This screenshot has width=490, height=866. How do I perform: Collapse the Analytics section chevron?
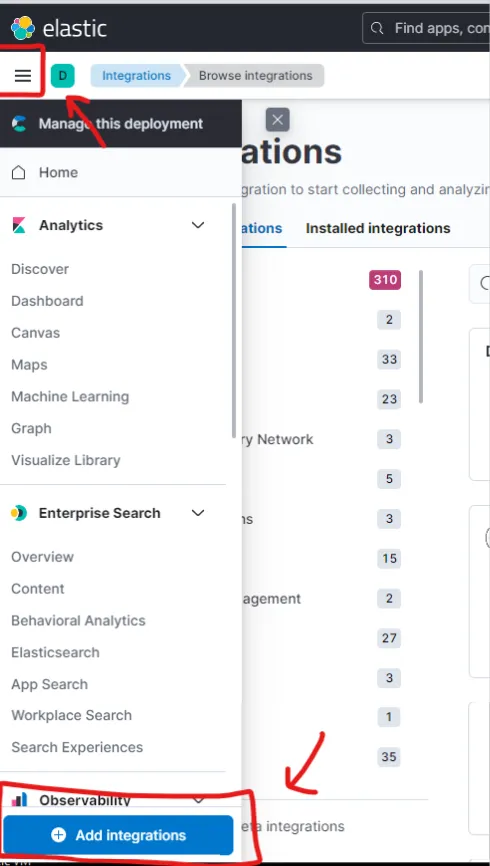click(198, 225)
